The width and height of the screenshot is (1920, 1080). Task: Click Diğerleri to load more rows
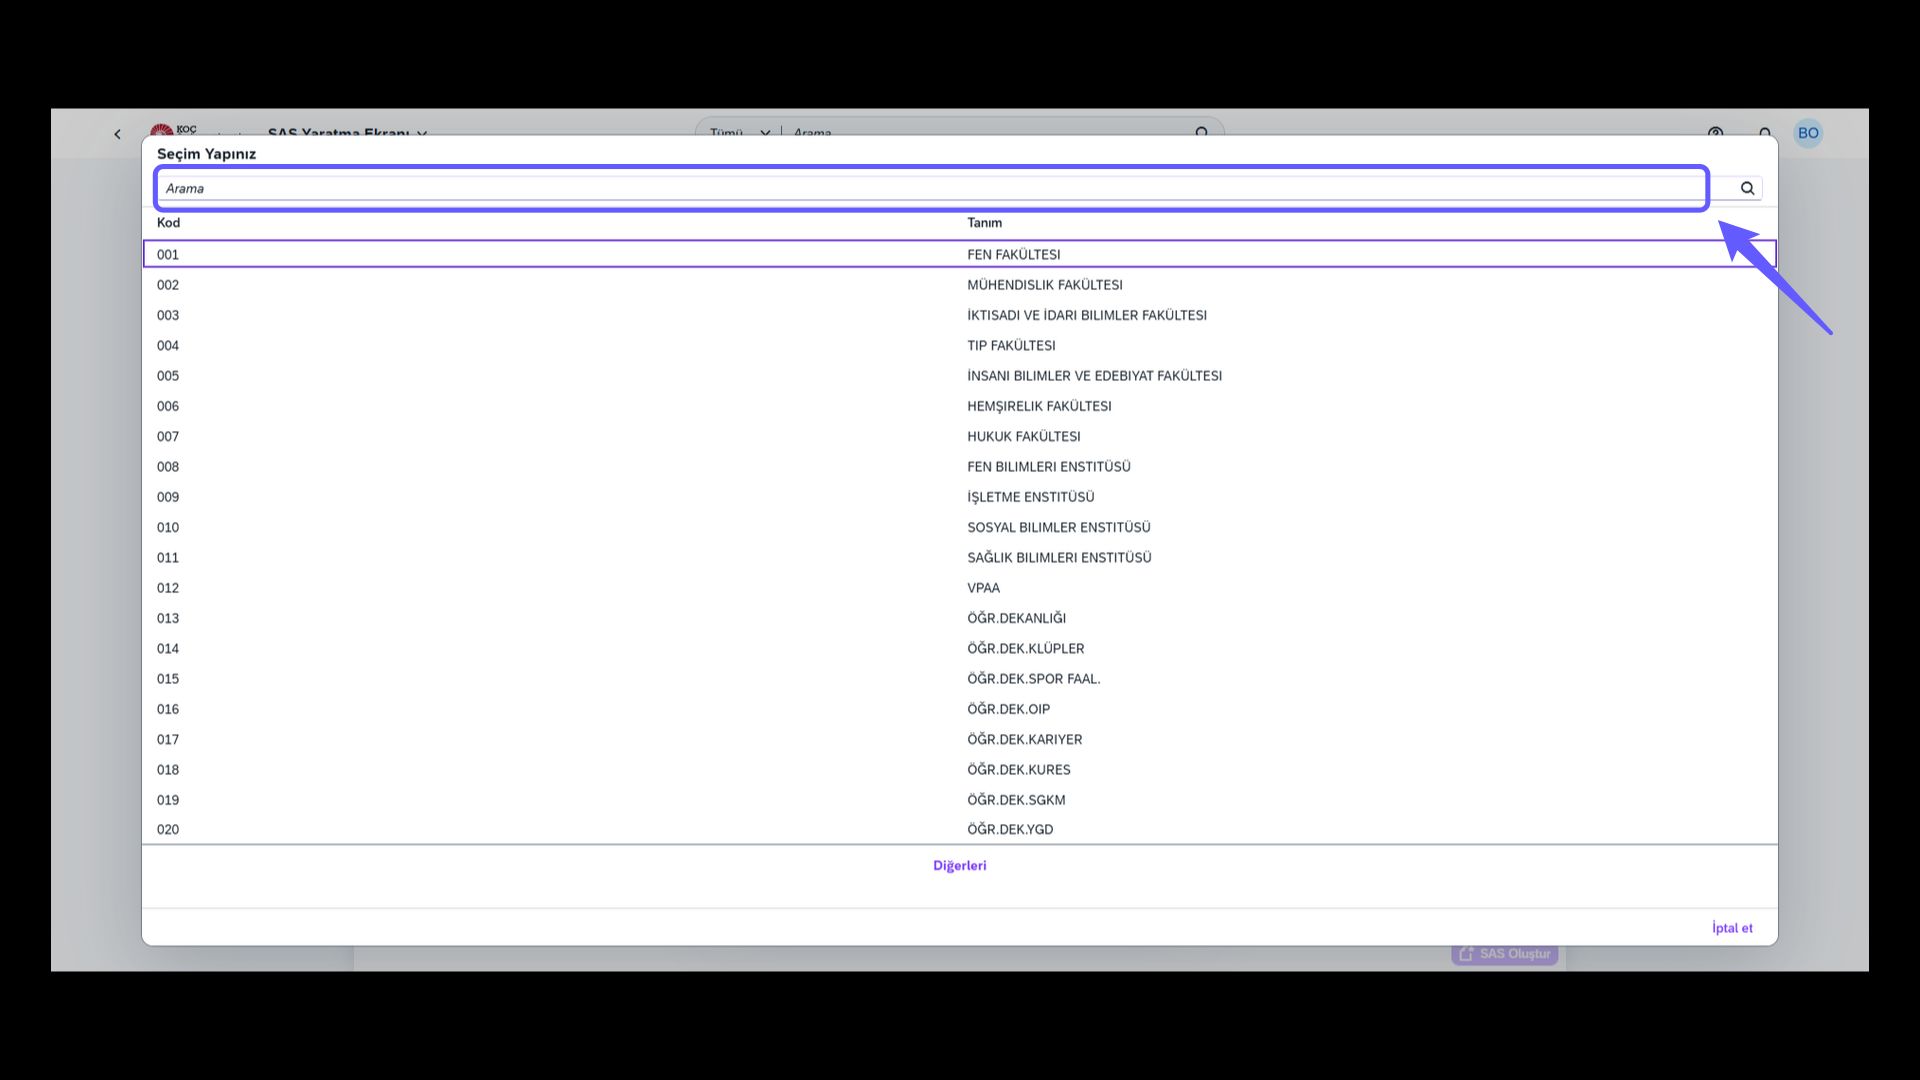pyautogui.click(x=960, y=866)
